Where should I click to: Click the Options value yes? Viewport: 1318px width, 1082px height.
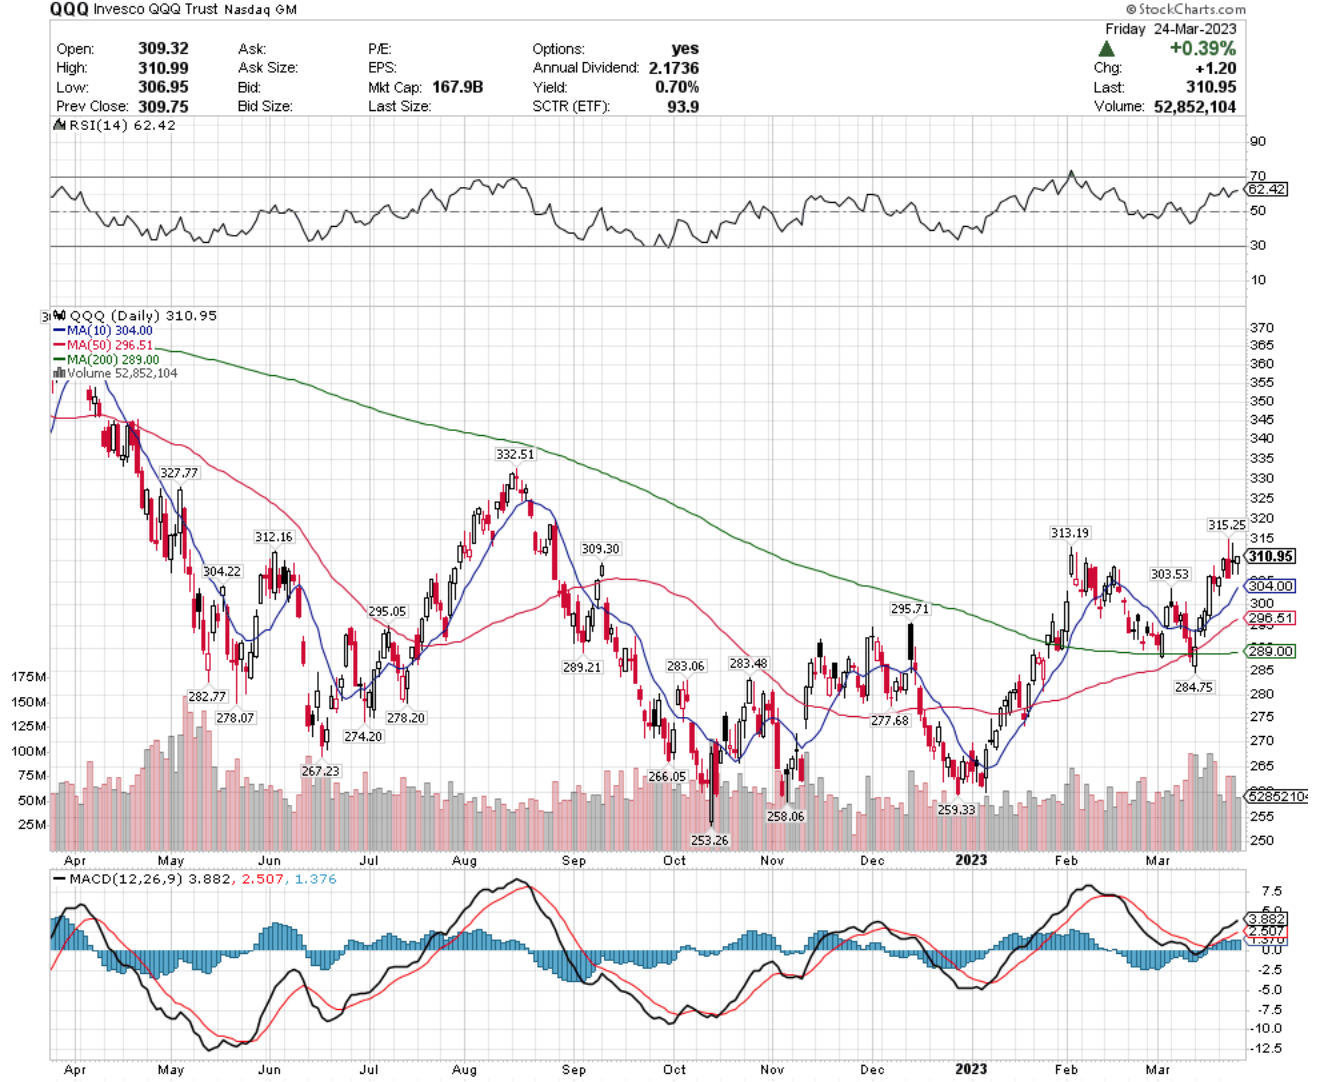(685, 48)
